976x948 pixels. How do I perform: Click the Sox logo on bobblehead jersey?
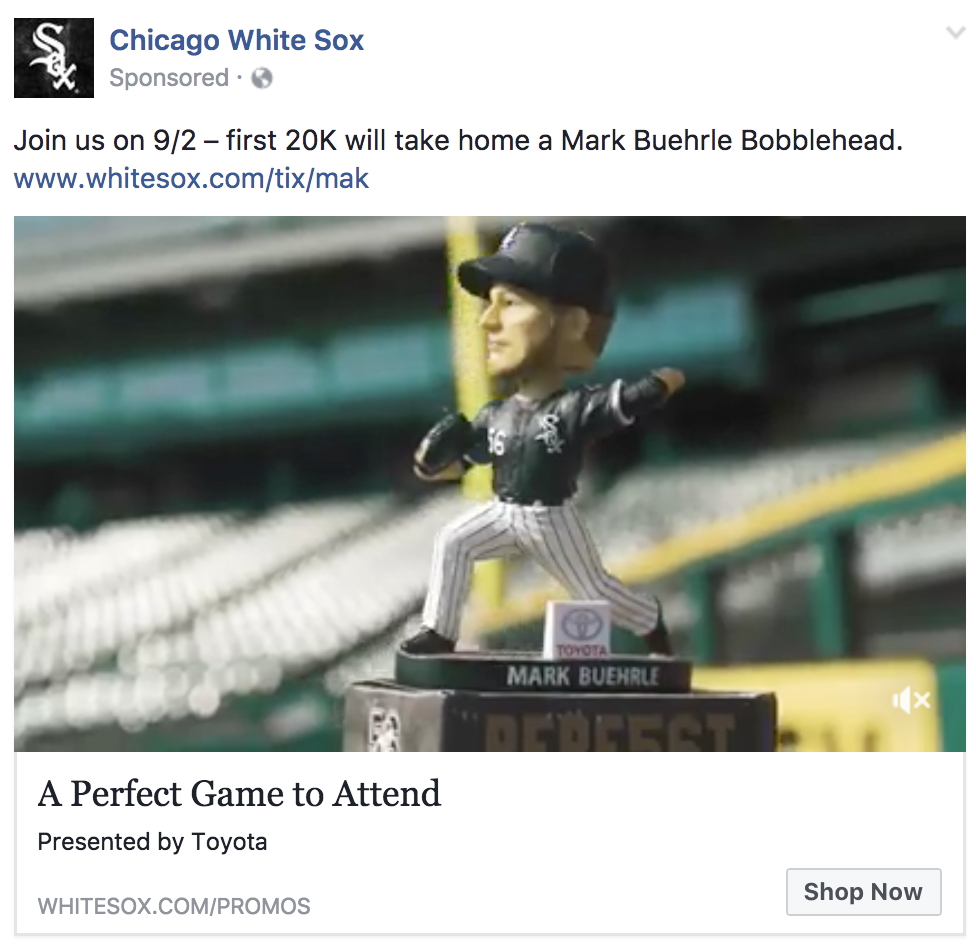pos(551,433)
